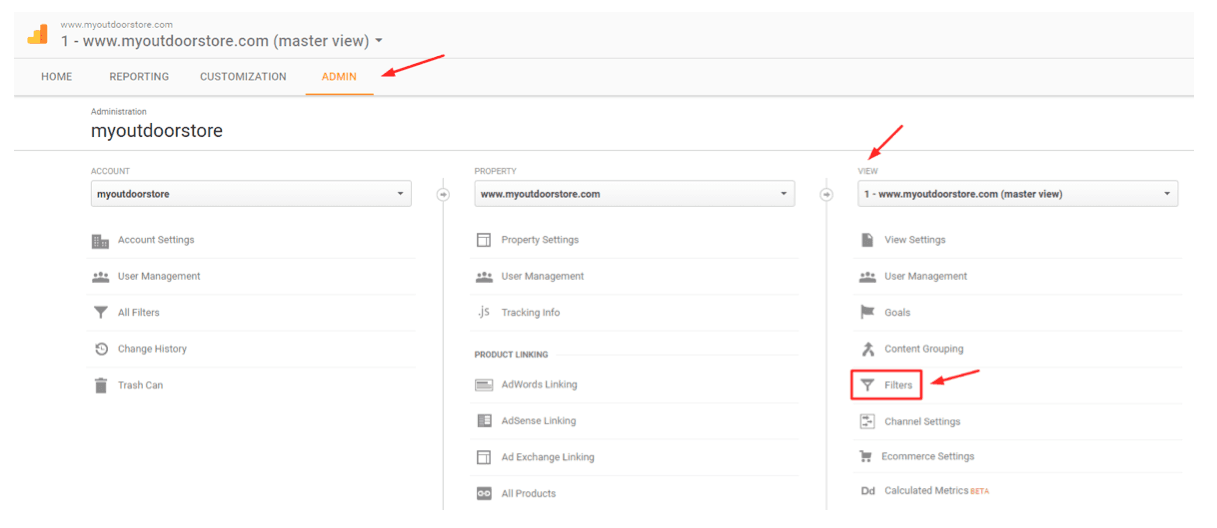1217x528 pixels.
Task: Click the Goals flag icon
Action: [x=867, y=313]
